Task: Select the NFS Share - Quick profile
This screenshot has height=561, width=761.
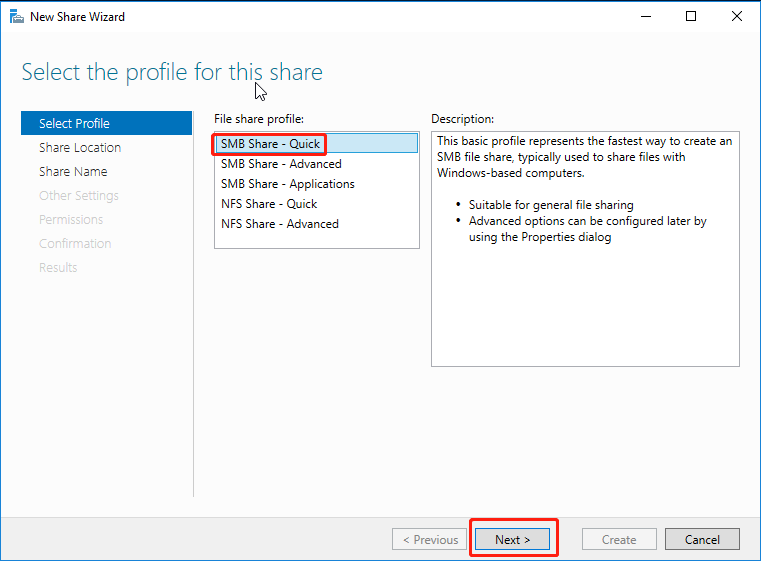Action: [x=269, y=204]
